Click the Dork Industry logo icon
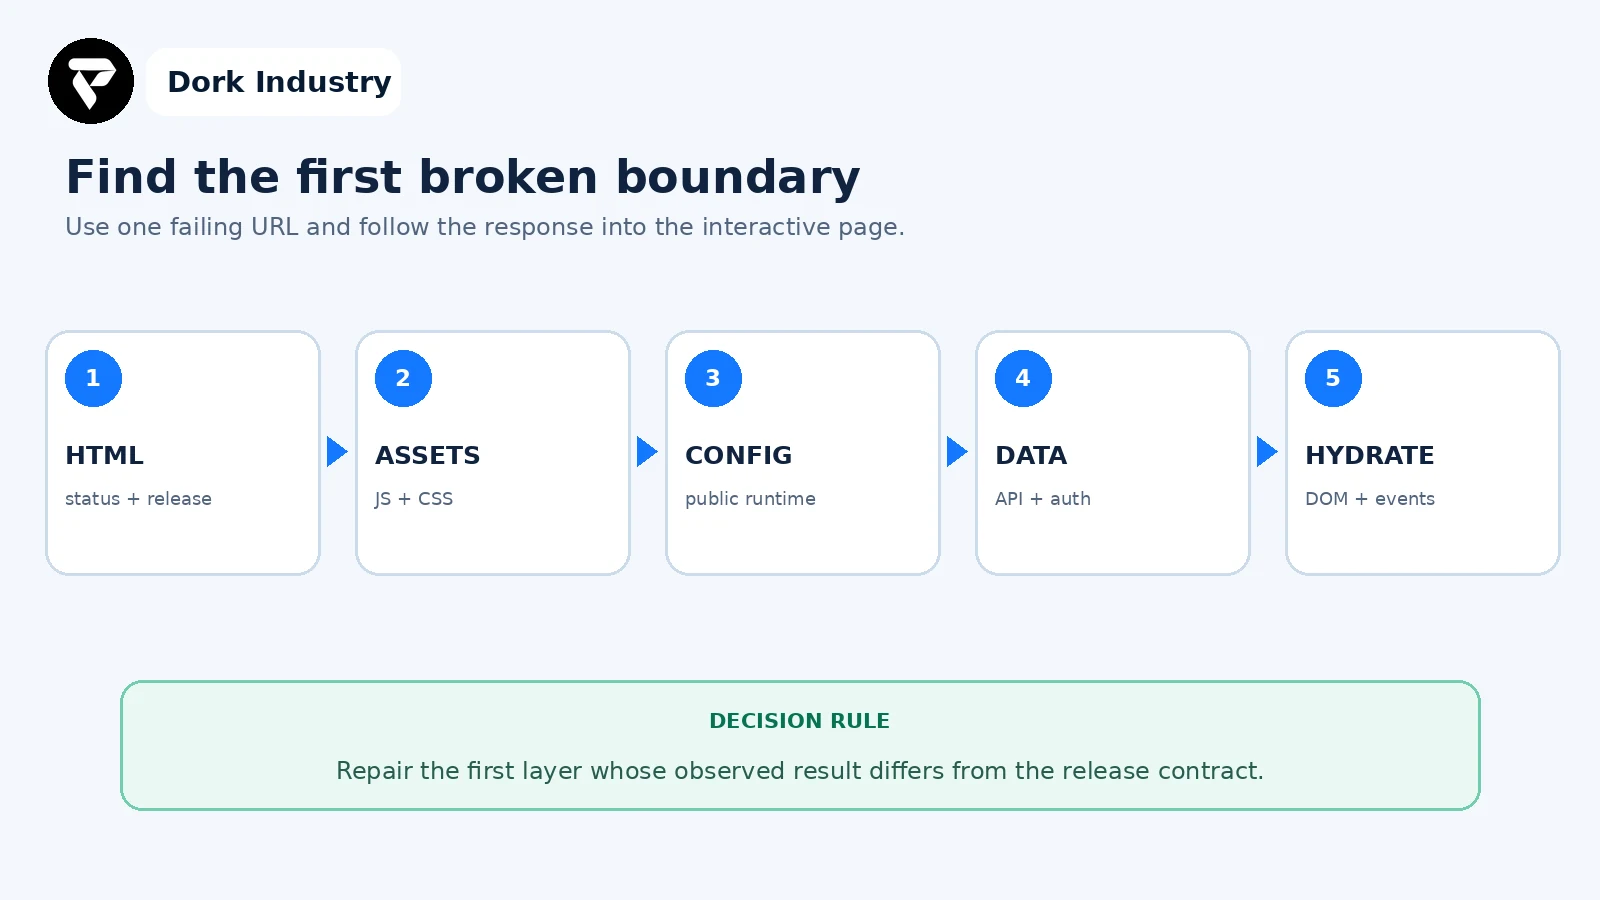This screenshot has width=1600, height=900. coord(91,81)
